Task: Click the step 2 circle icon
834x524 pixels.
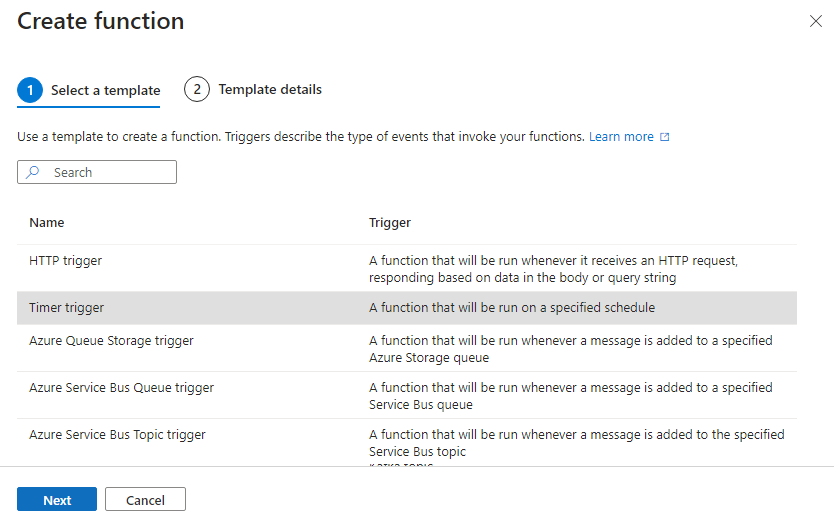Action: 197,89
